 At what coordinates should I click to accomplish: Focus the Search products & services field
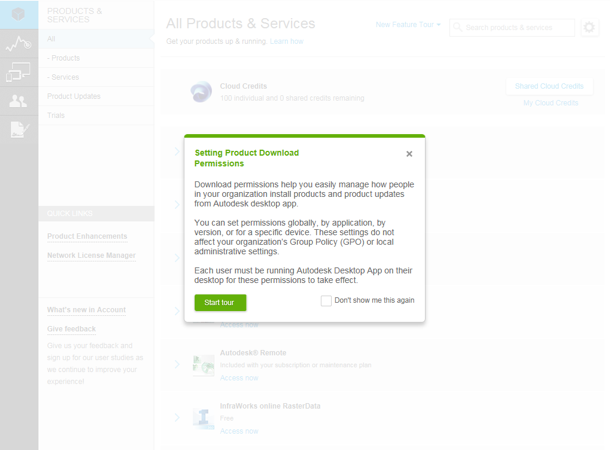point(512,27)
